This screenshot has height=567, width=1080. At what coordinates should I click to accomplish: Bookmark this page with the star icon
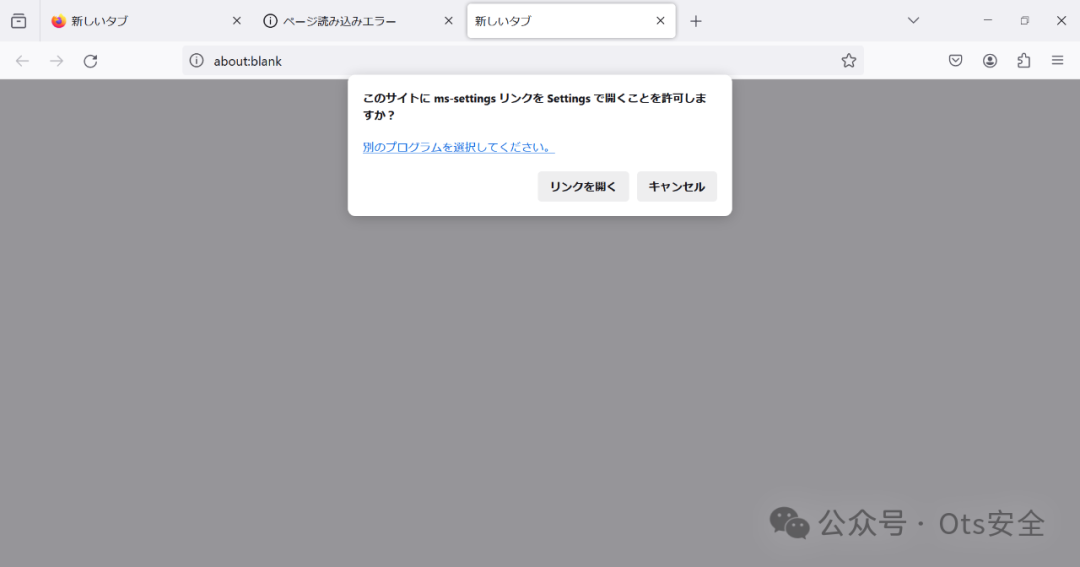(849, 61)
